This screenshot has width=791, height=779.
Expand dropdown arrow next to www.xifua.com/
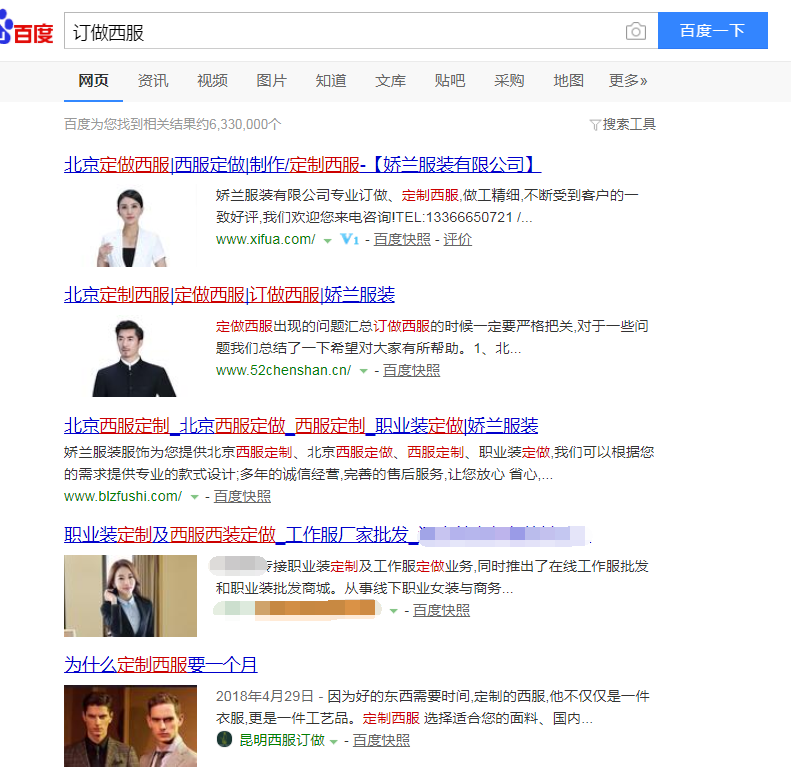click(327, 241)
